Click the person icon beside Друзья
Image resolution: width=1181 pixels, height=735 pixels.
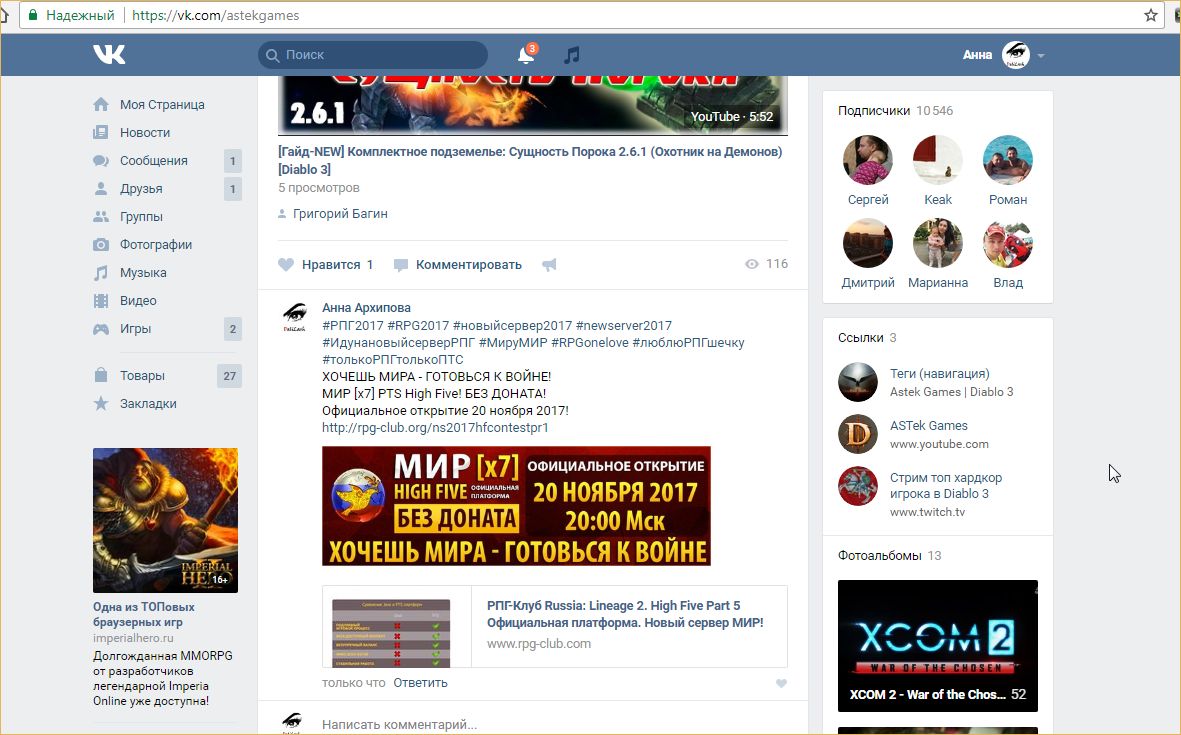[101, 188]
